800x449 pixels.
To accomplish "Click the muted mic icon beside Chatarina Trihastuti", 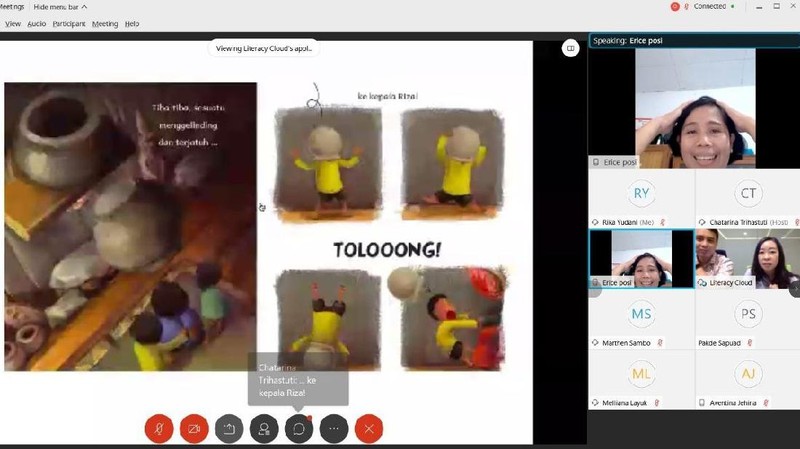I will coord(797,222).
